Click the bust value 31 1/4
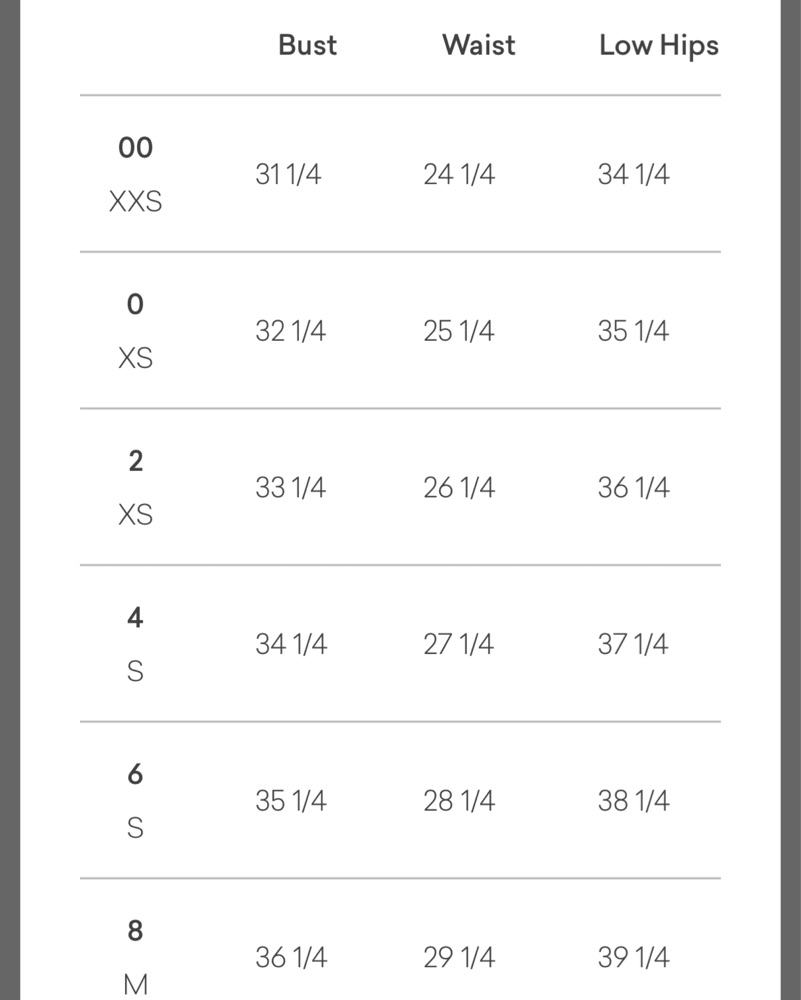This screenshot has width=801, height=1000. (288, 174)
